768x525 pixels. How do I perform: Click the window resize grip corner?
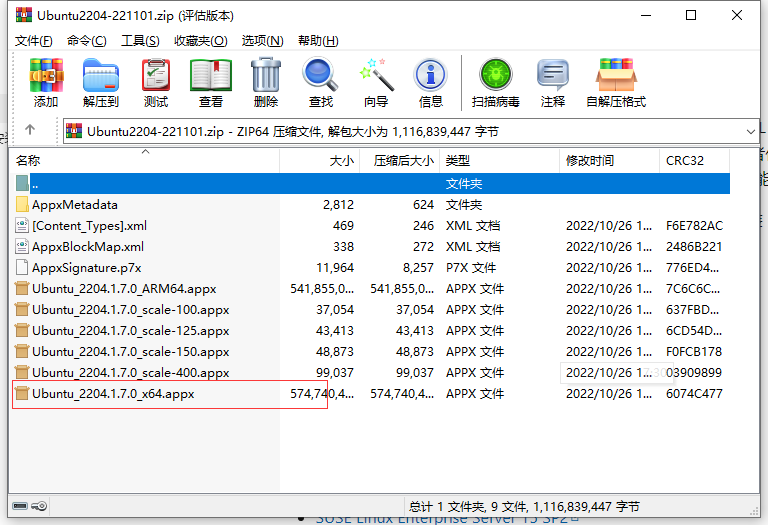[x=754, y=511]
